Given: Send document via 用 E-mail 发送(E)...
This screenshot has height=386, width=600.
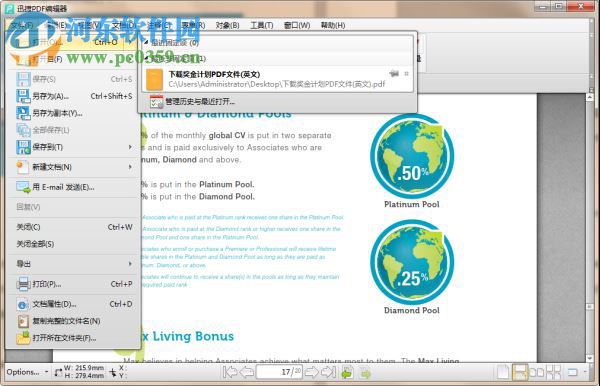Looking at the screenshot, I should pos(74,187).
